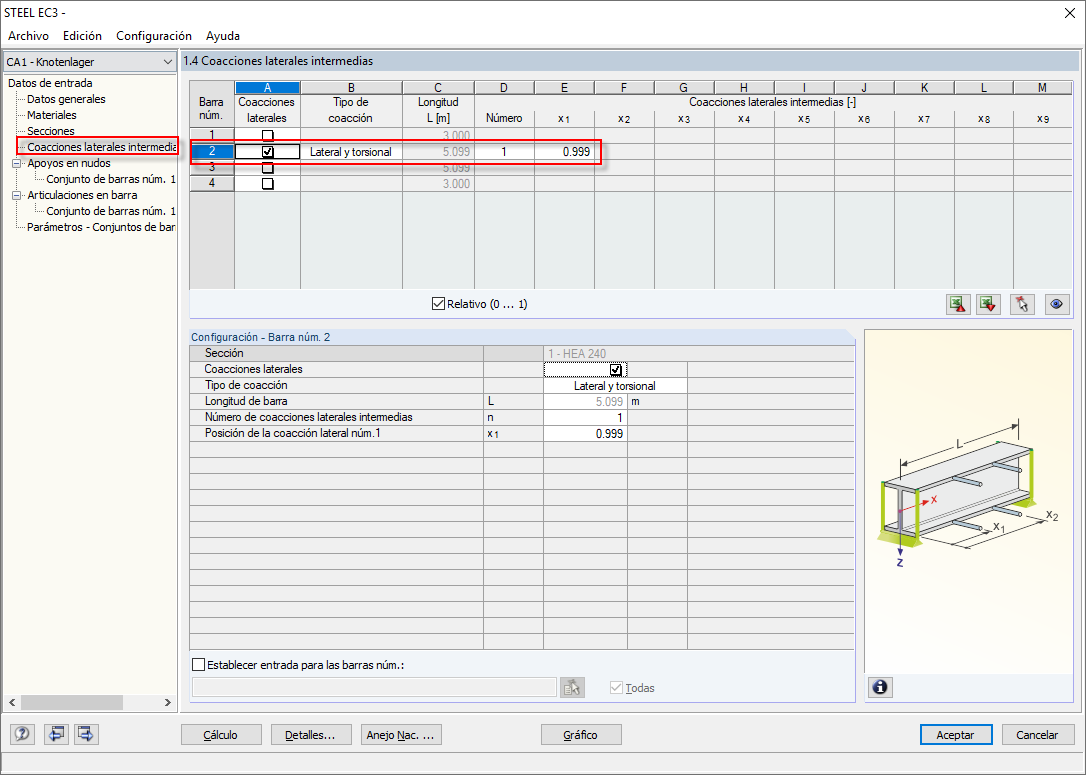The image size is (1086, 775).
Task: Click the Detalles... button
Action: coord(311,735)
